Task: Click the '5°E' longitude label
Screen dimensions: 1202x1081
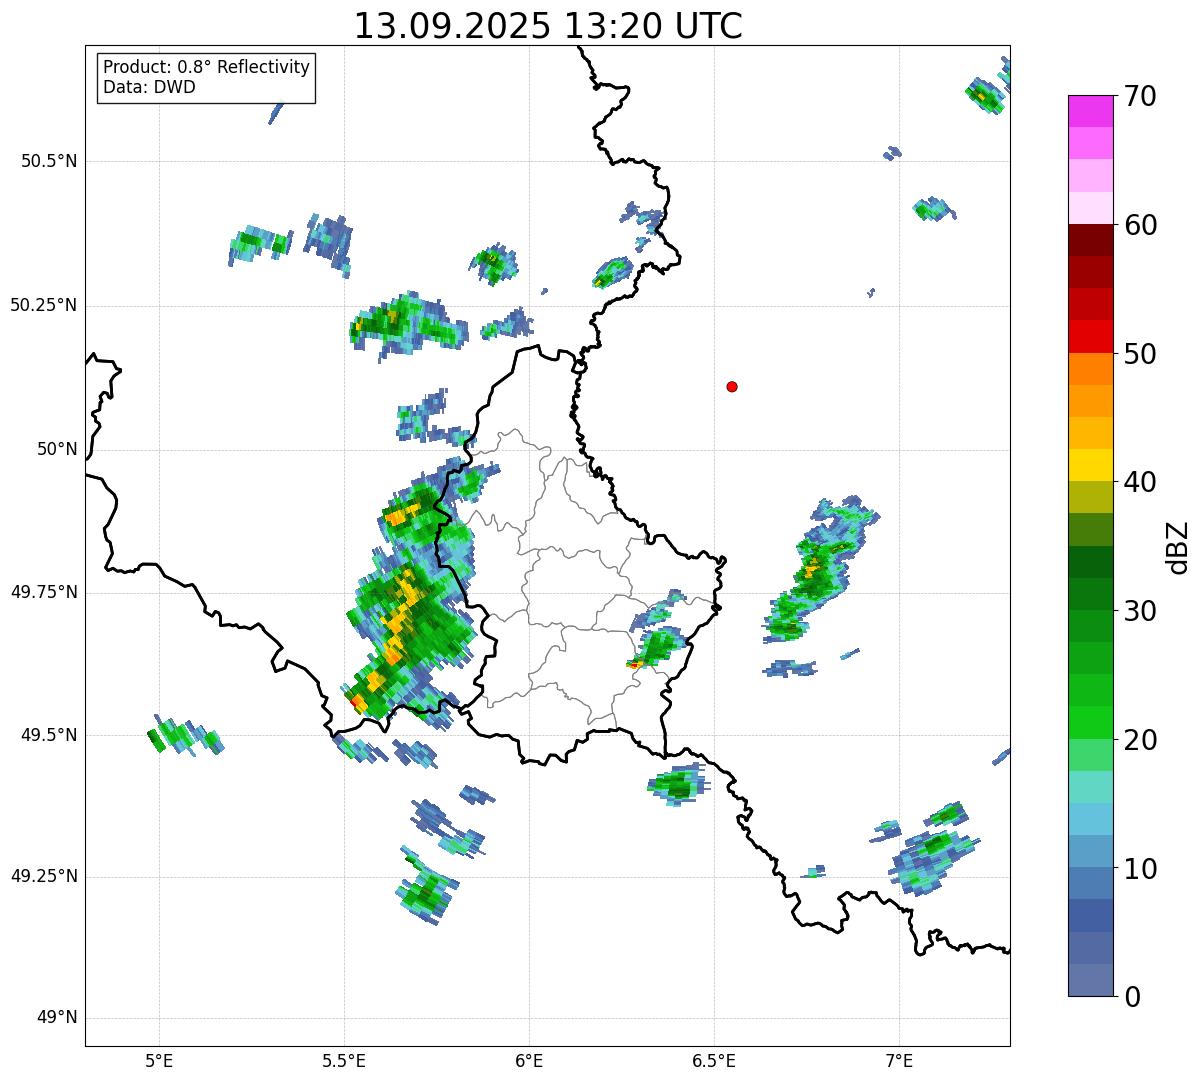Action: (x=159, y=1061)
